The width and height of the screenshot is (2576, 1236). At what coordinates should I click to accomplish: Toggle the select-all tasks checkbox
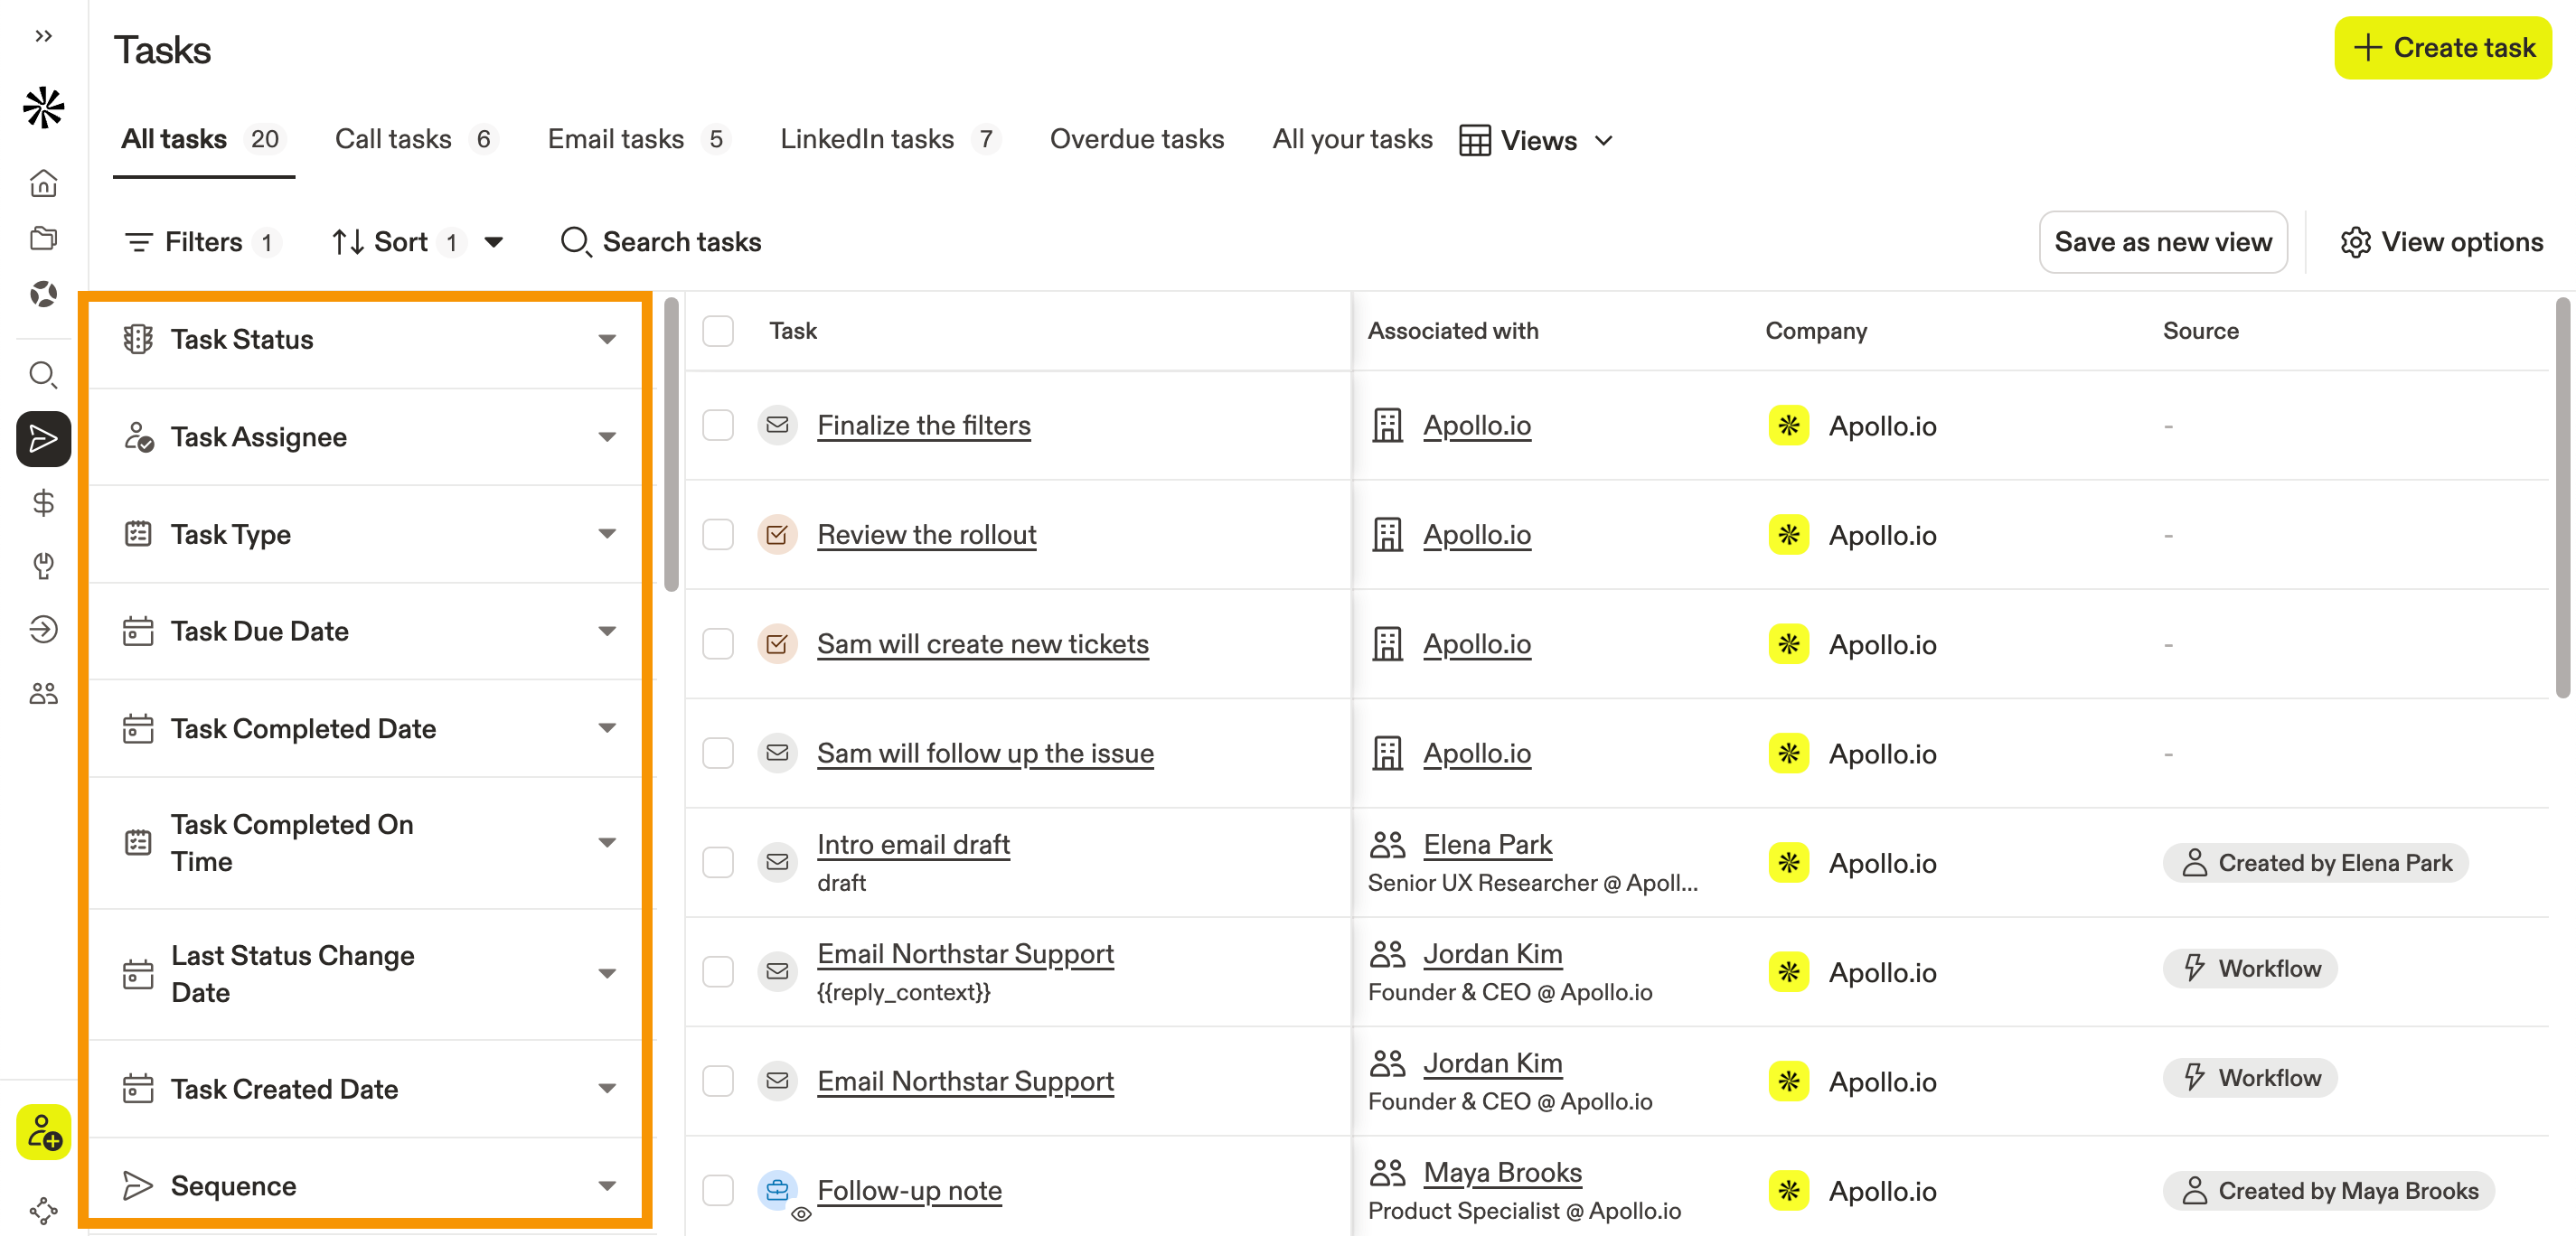718,331
